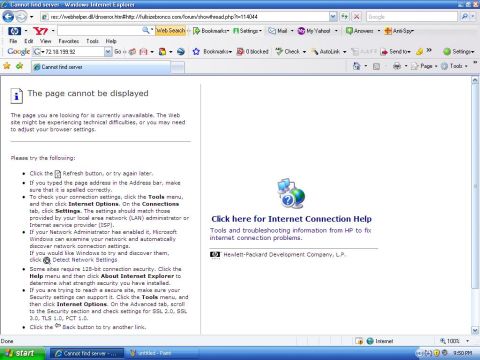Click Google toolbar search field showing 72.18.199.92
This screenshot has height=360, width=480.
pyautogui.click(x=69, y=52)
